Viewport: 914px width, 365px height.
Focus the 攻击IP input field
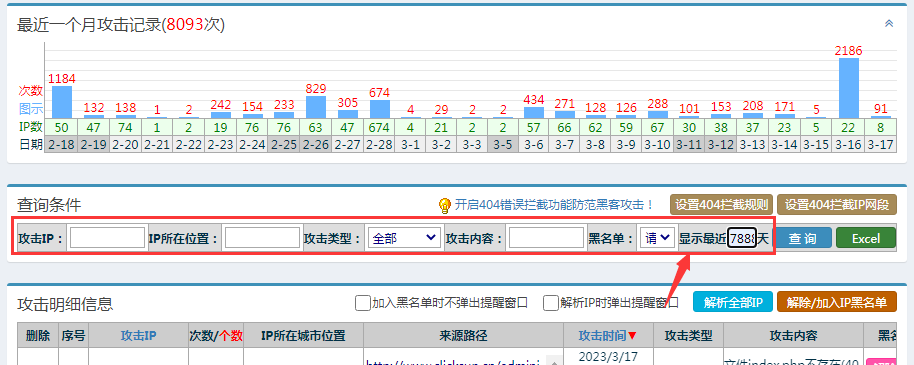click(107, 238)
